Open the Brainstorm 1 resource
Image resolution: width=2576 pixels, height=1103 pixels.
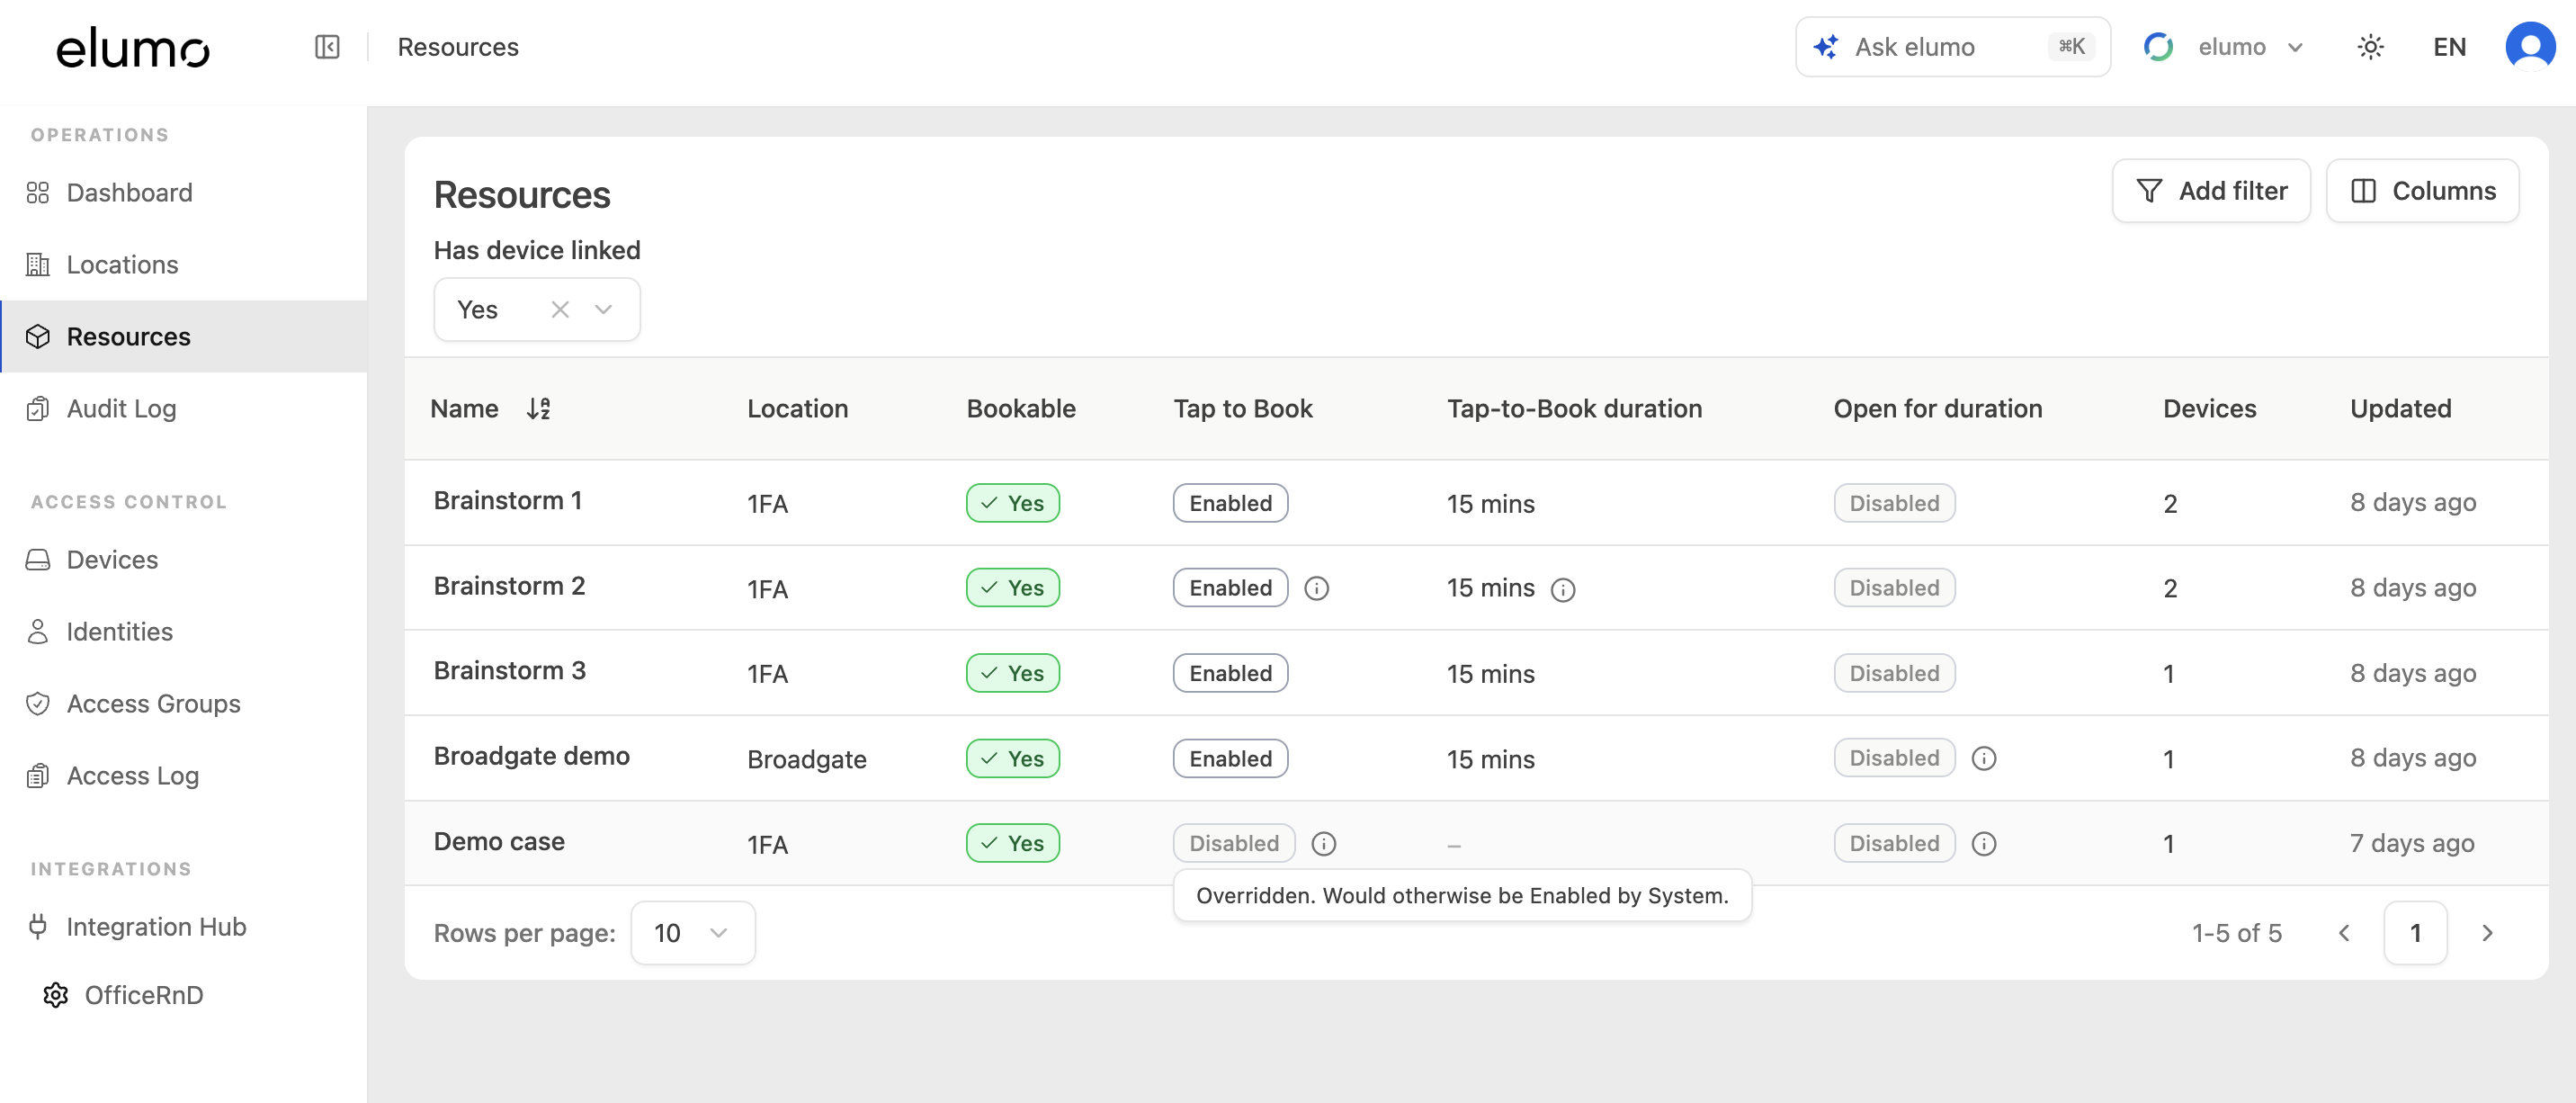tap(507, 501)
